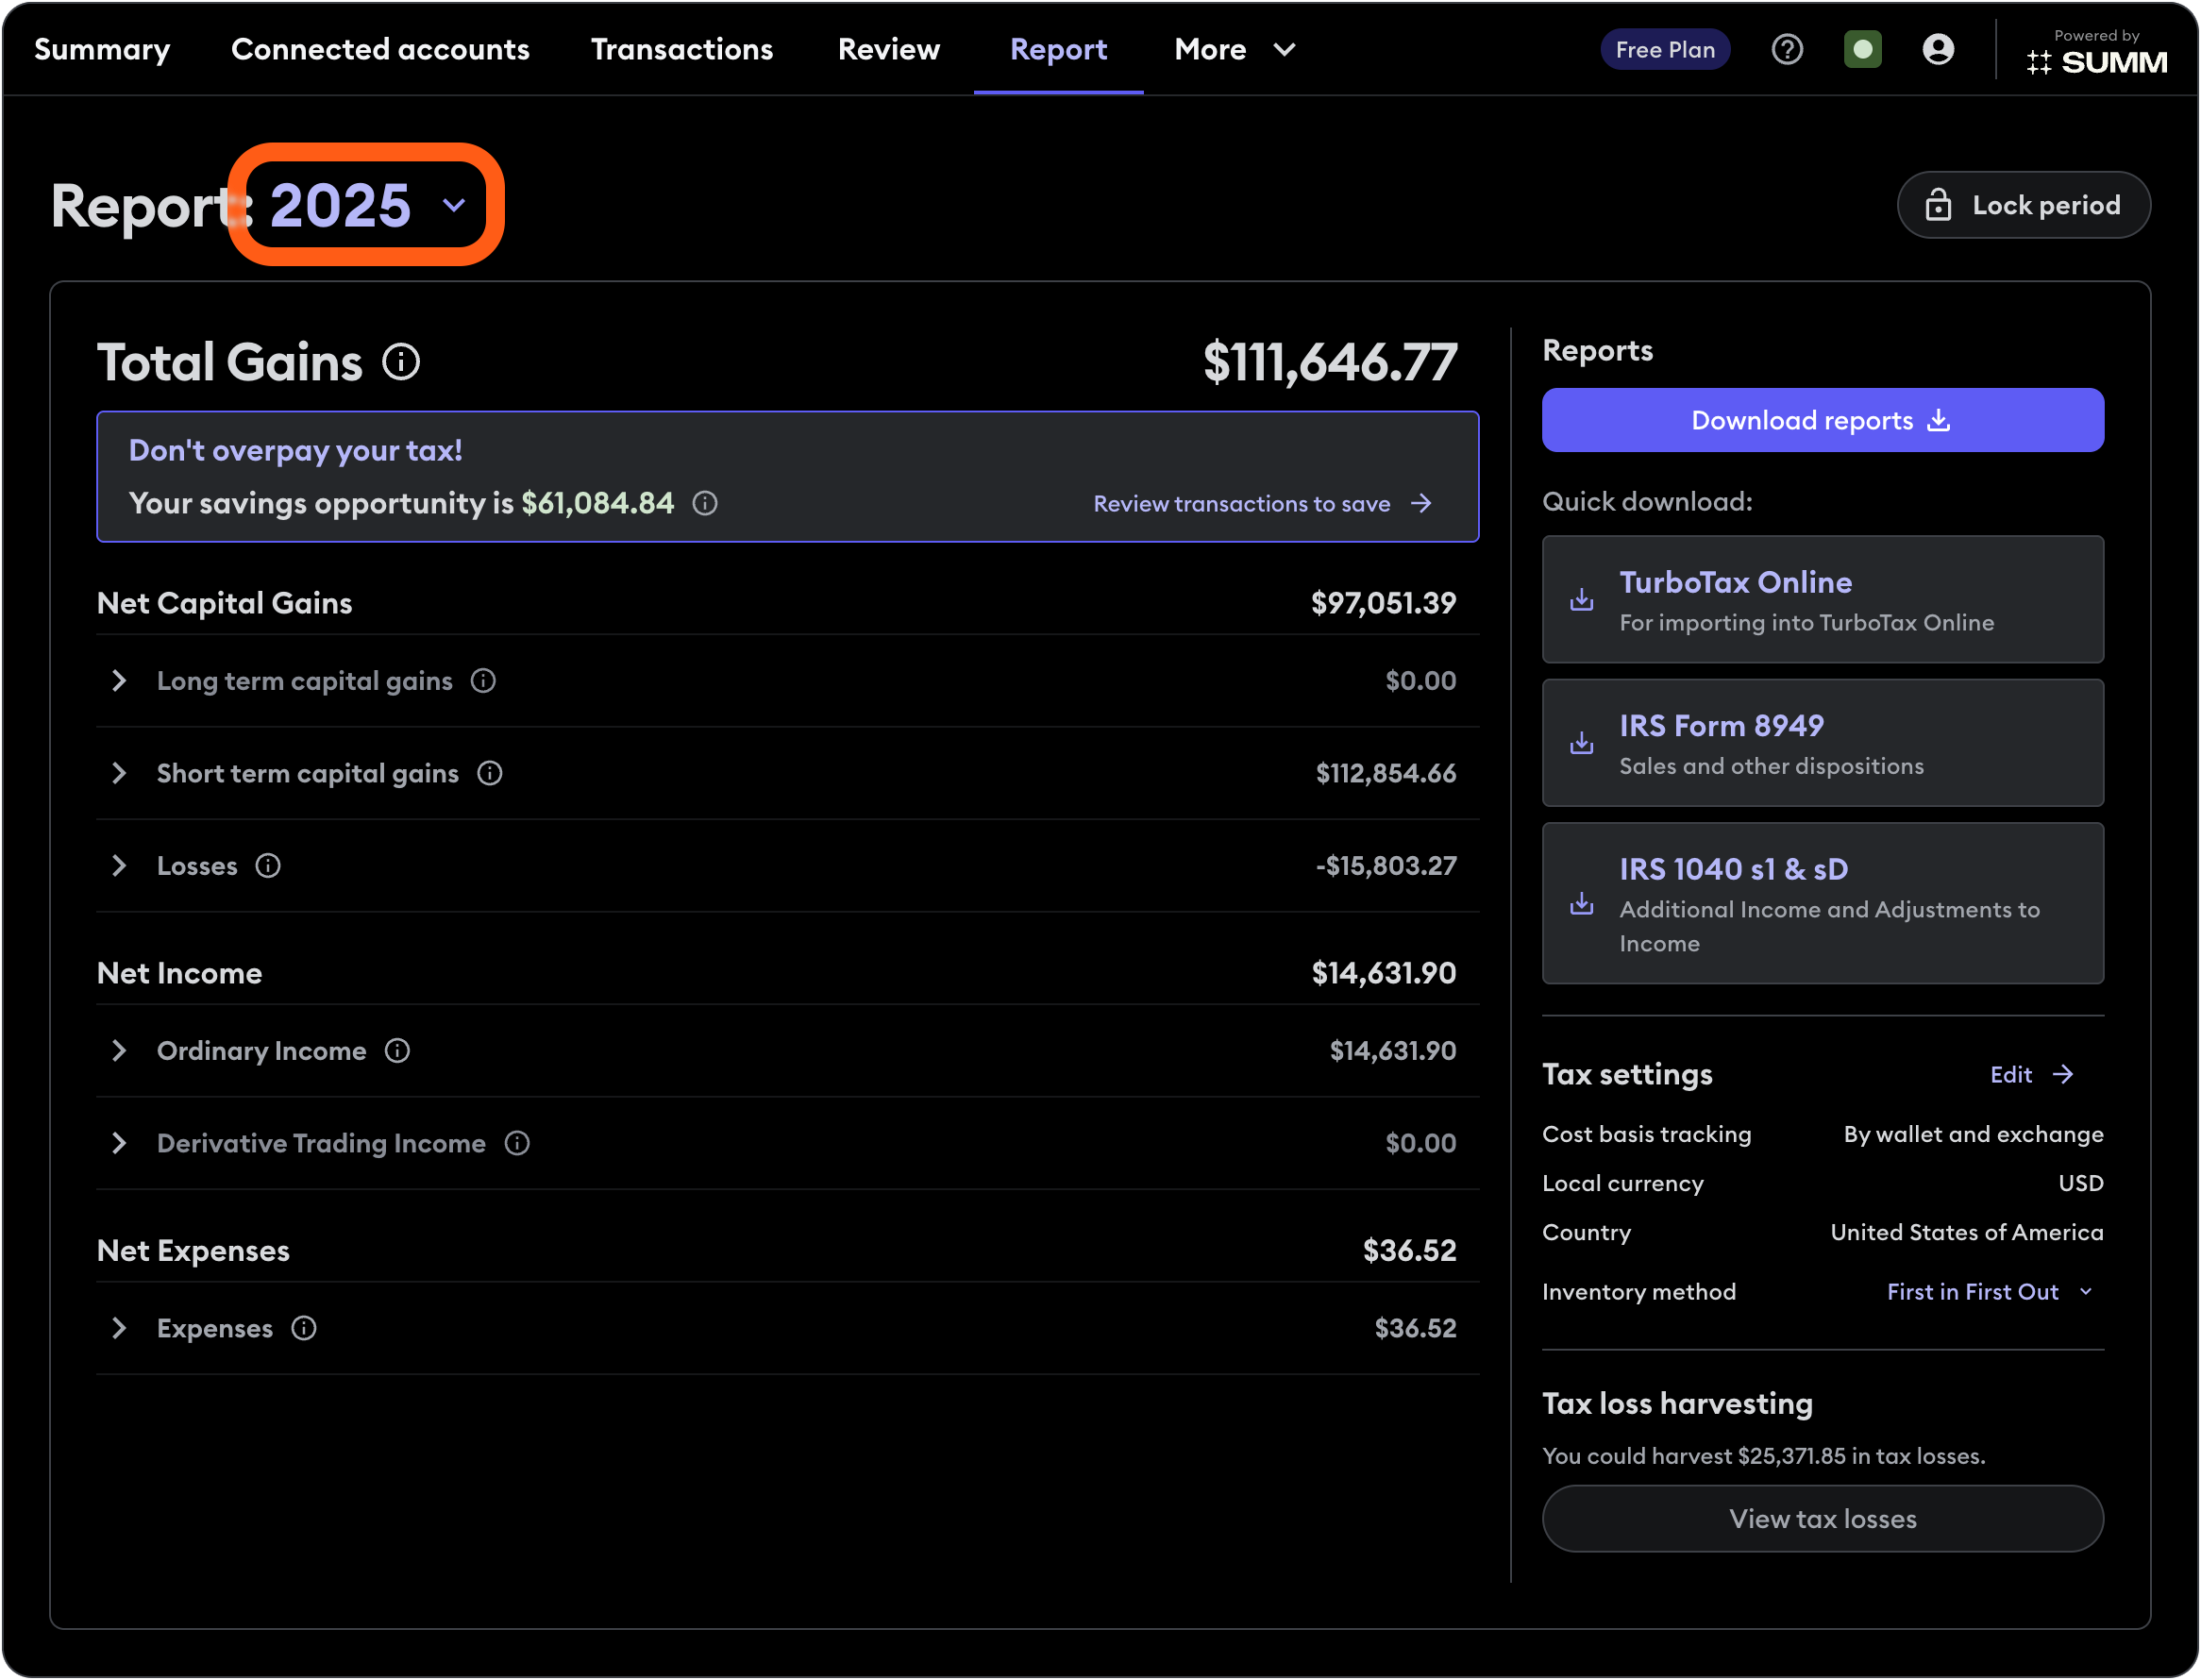Expand the Losses row
The image size is (2201, 1680).
[118, 866]
